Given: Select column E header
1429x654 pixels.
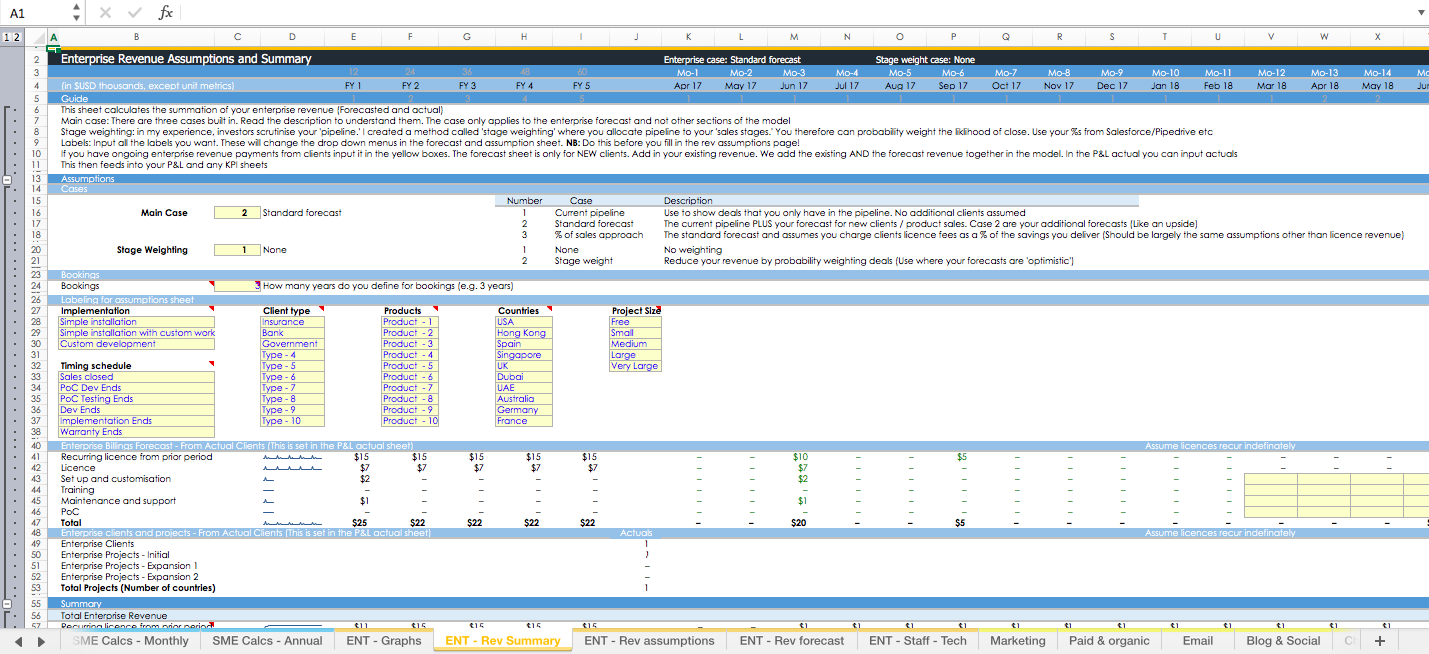Looking at the screenshot, I should click(x=353, y=37).
